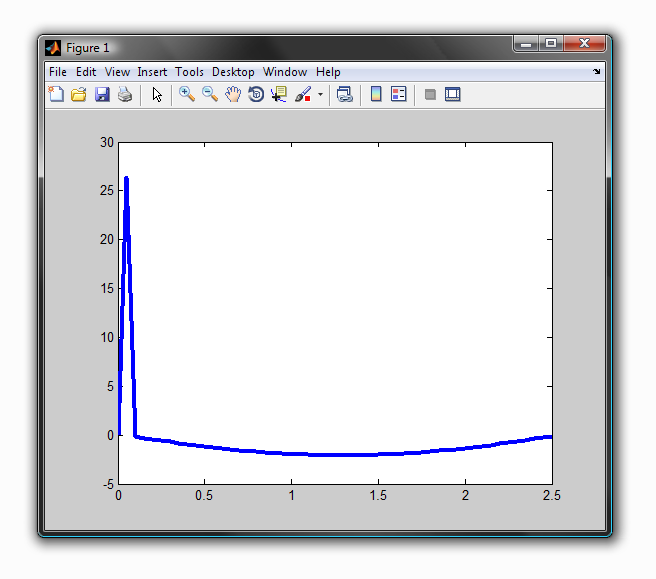Click the New Figure icon
This screenshot has width=656, height=579.
[x=56, y=95]
